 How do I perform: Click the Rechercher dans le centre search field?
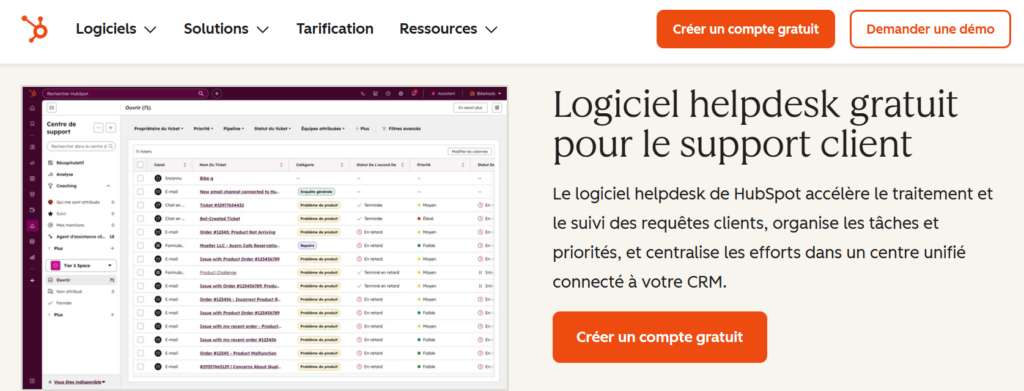(82, 147)
